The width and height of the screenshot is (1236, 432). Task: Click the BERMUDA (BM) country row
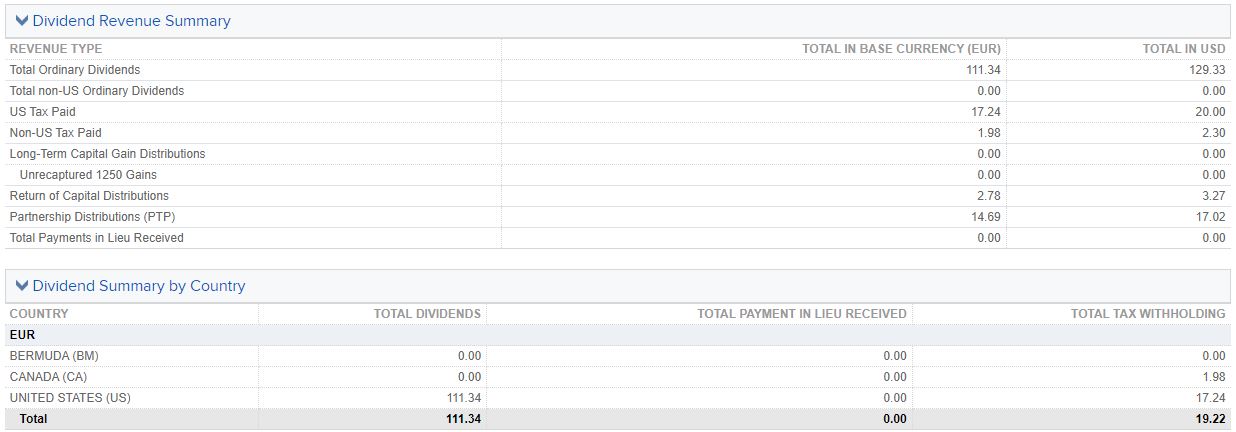618,356
